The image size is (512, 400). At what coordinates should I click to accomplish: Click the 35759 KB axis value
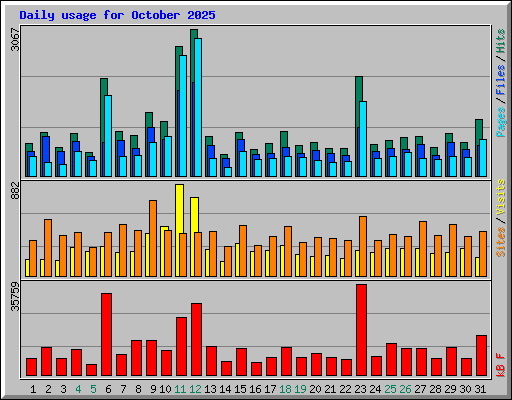[x=15, y=296]
